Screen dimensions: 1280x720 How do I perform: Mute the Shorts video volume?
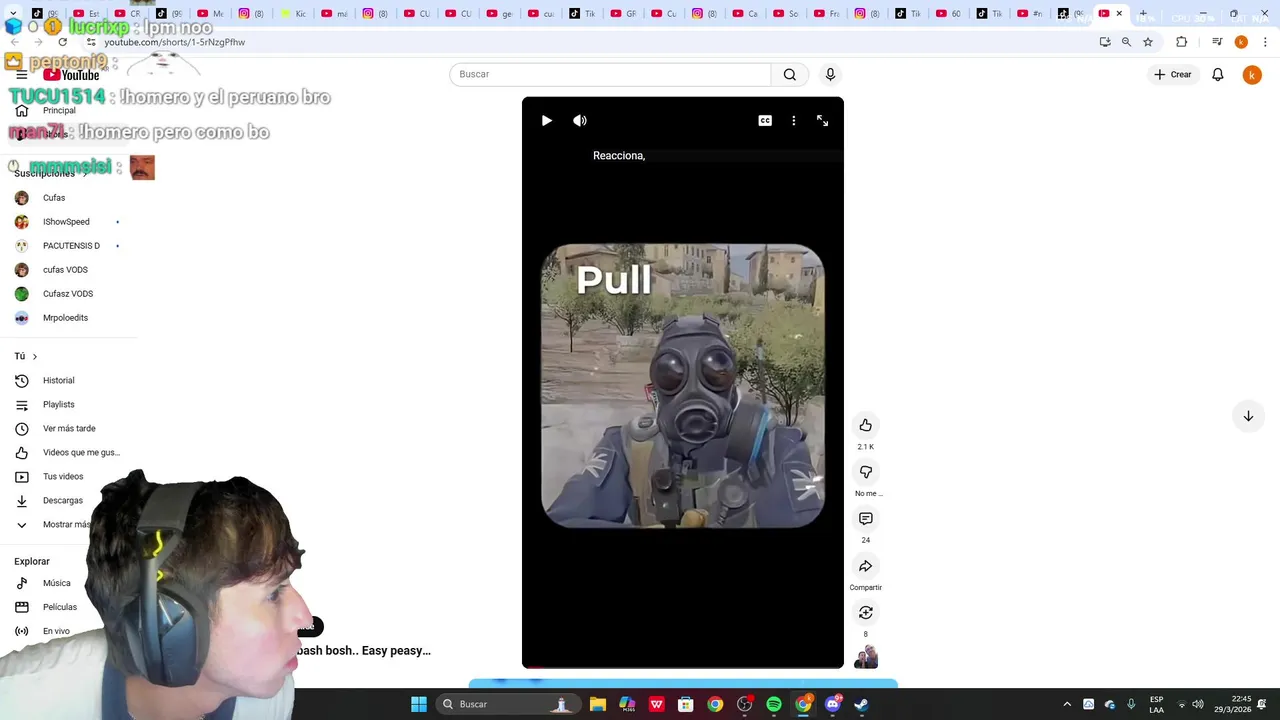point(580,120)
